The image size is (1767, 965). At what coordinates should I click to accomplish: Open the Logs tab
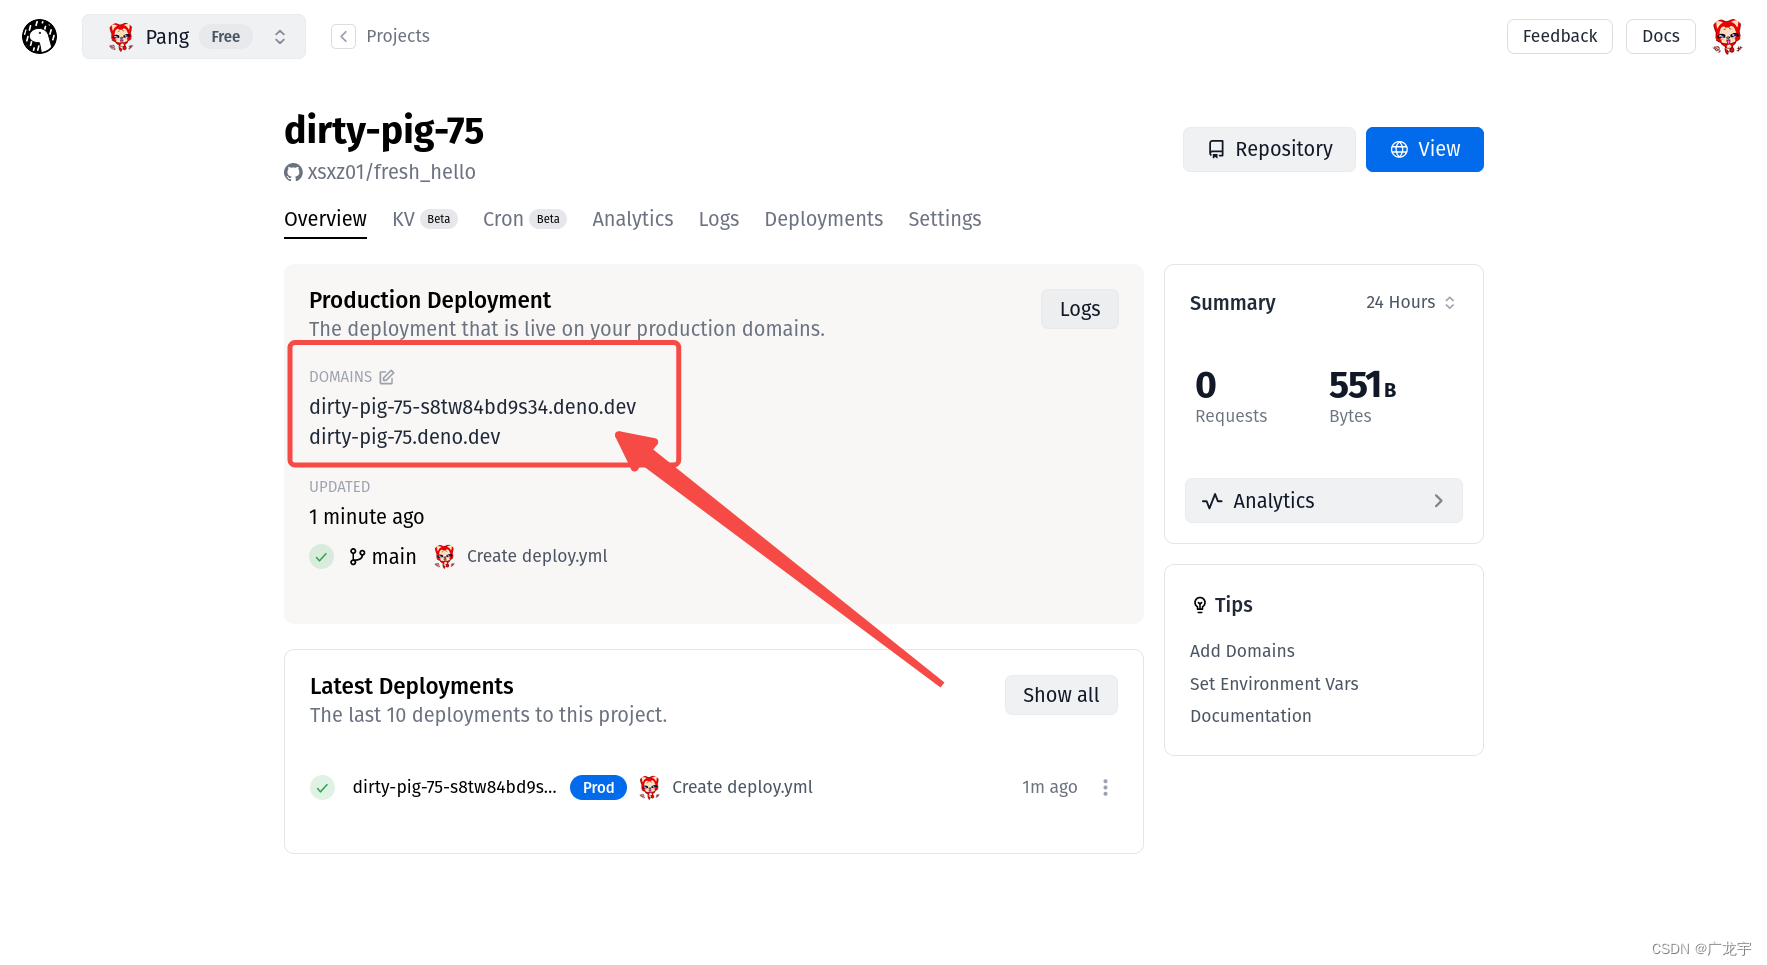click(718, 219)
